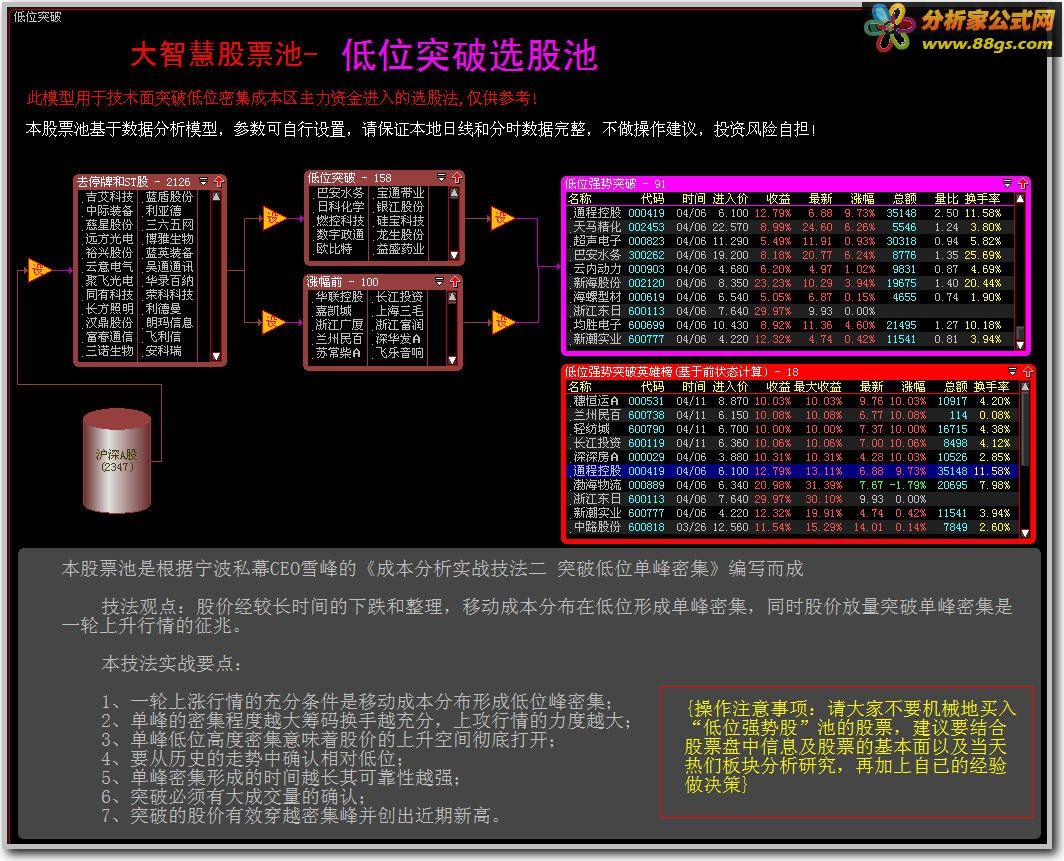This screenshot has width=1064, height=861.
Task: Click the red up-arrow on the 去停牌和ST股 header
Action: (x=218, y=182)
